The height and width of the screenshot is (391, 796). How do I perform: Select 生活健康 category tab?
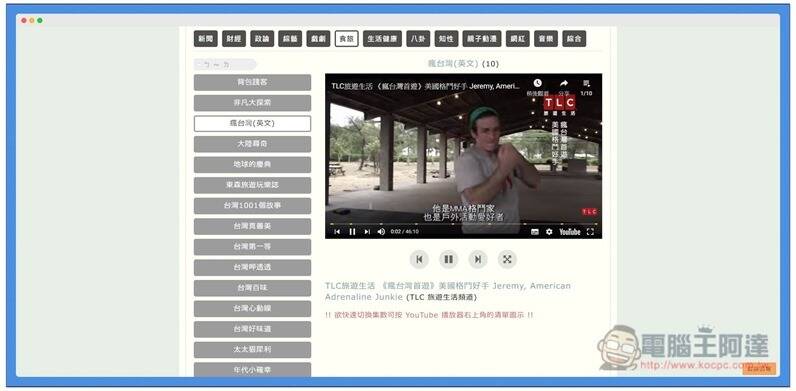[x=382, y=39]
